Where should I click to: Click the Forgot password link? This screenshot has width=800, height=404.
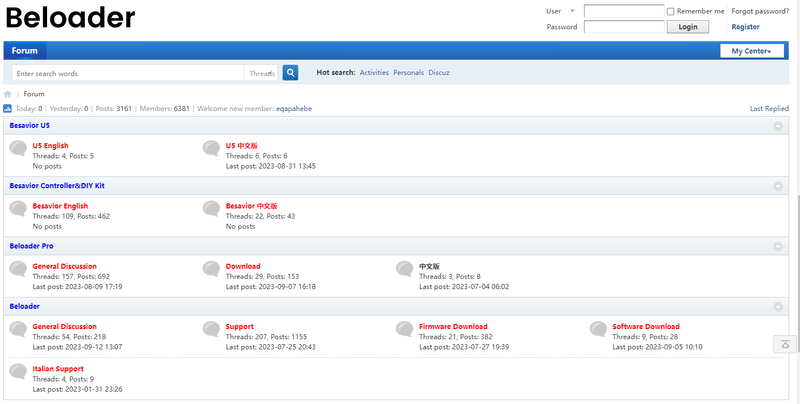coord(760,11)
